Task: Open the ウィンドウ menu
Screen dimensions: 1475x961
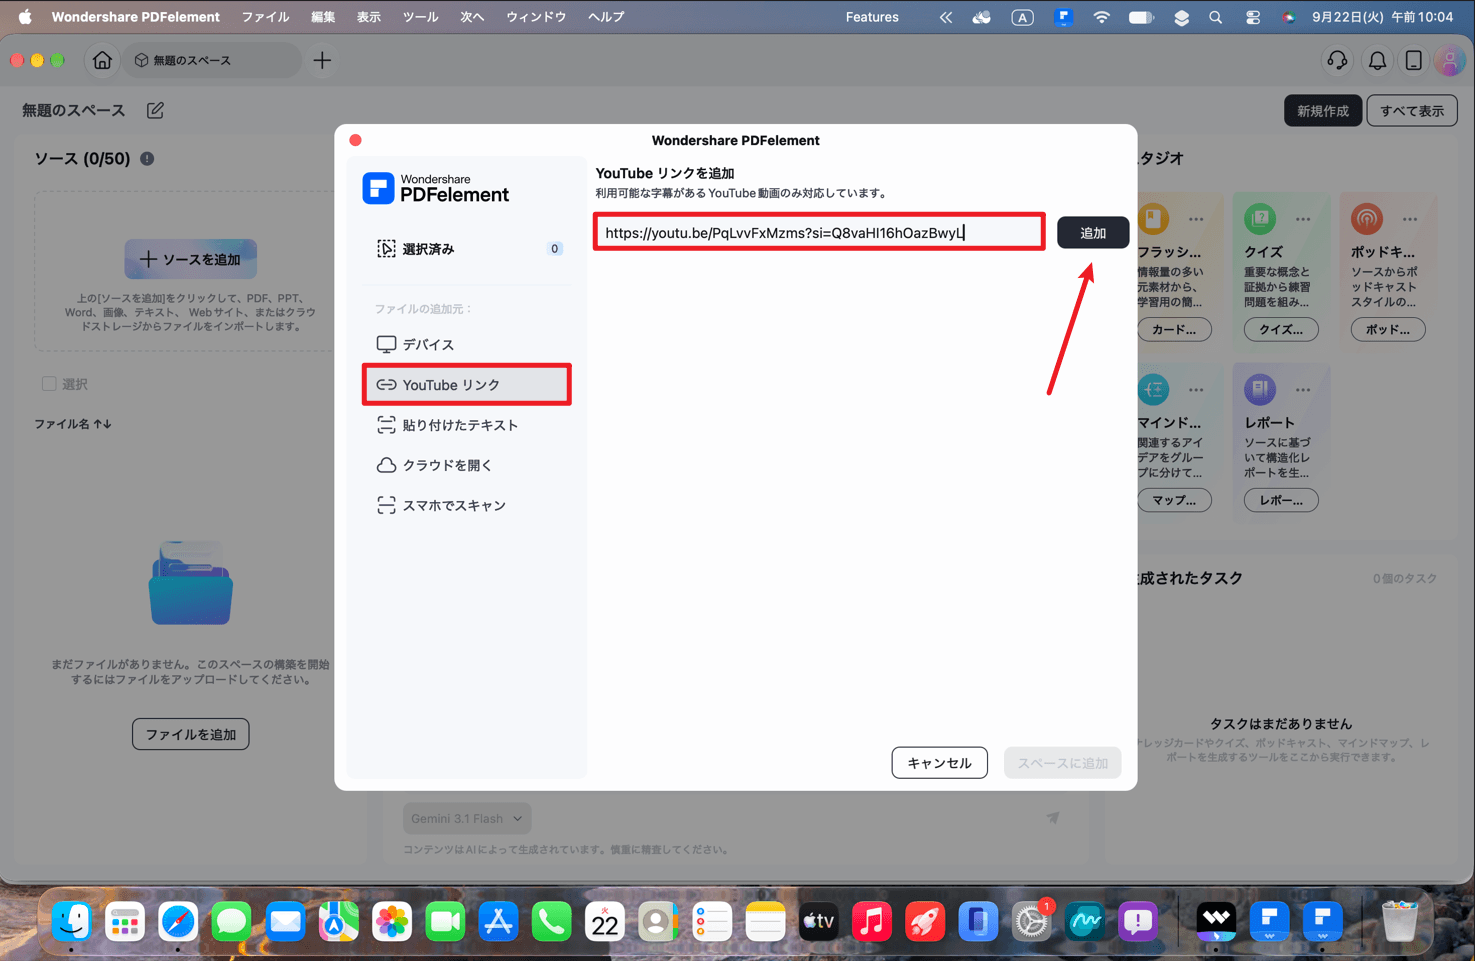Action: point(536,17)
